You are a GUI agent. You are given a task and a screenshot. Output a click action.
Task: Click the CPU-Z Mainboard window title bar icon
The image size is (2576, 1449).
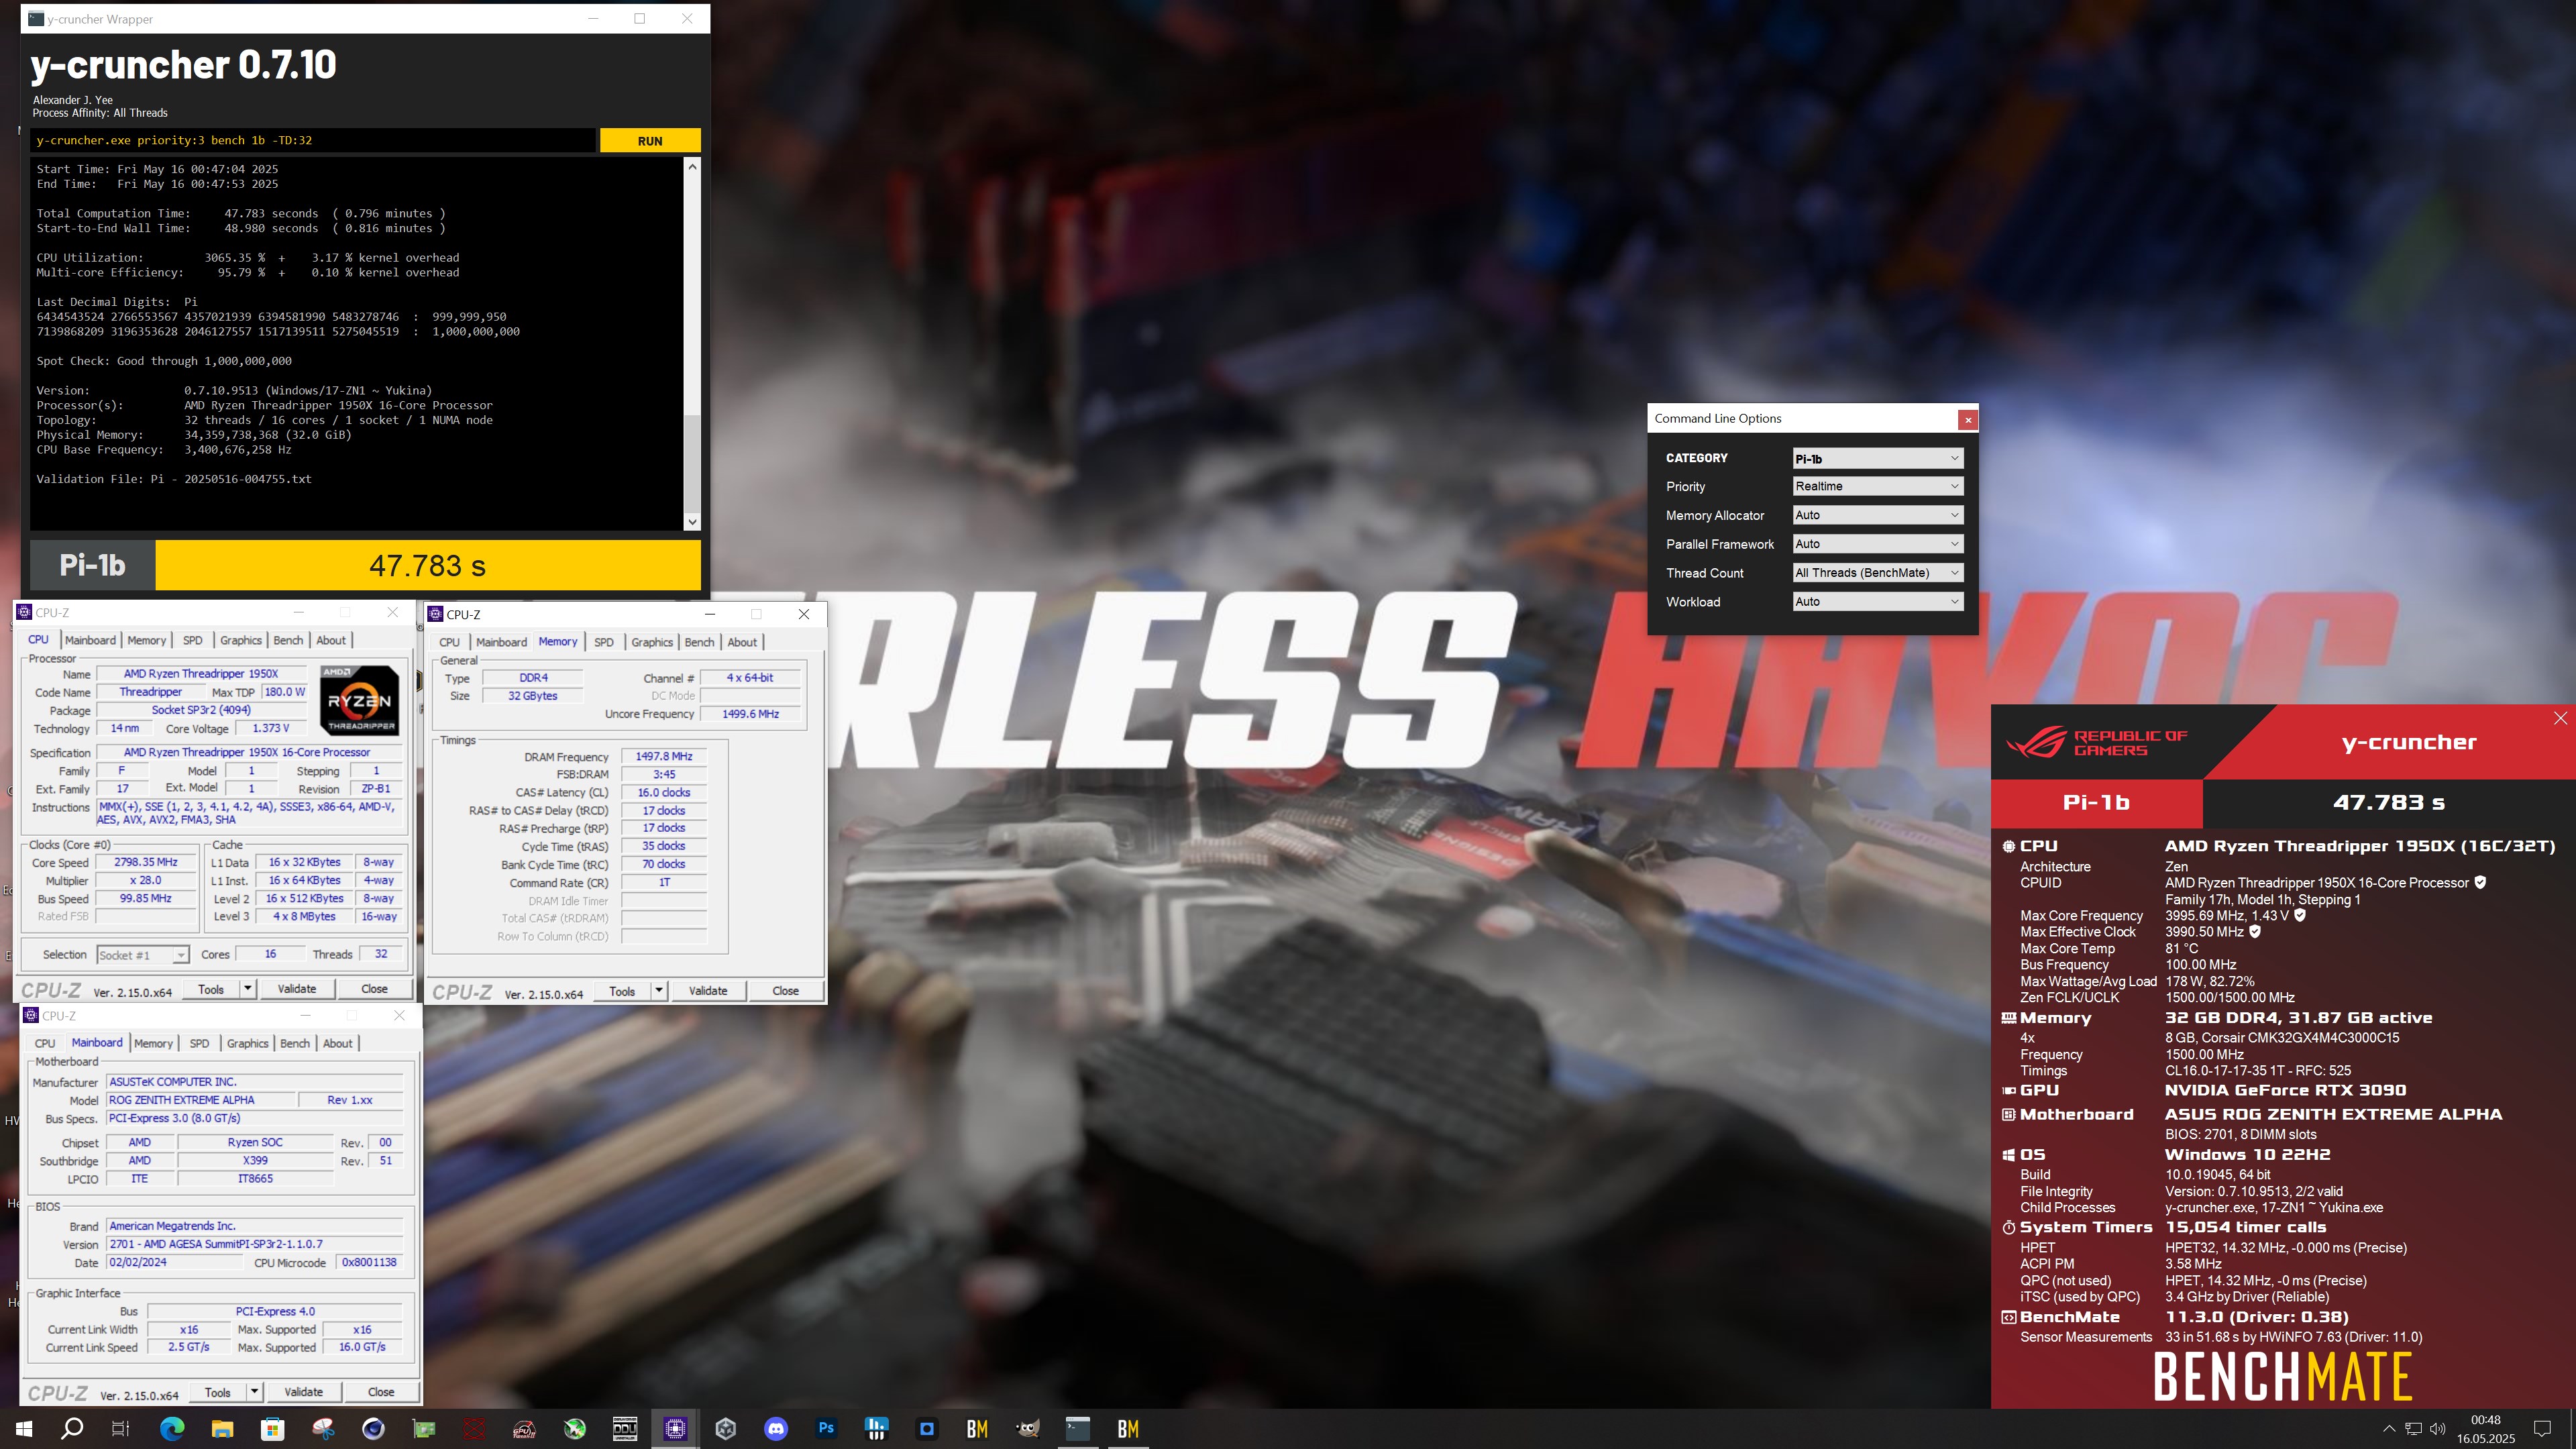click(x=31, y=1016)
